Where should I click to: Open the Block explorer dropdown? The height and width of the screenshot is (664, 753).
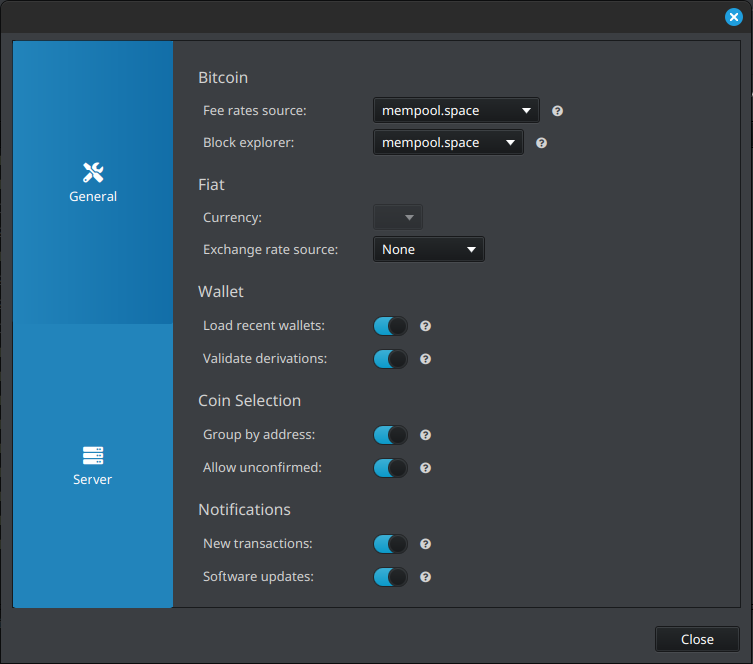[x=448, y=143]
